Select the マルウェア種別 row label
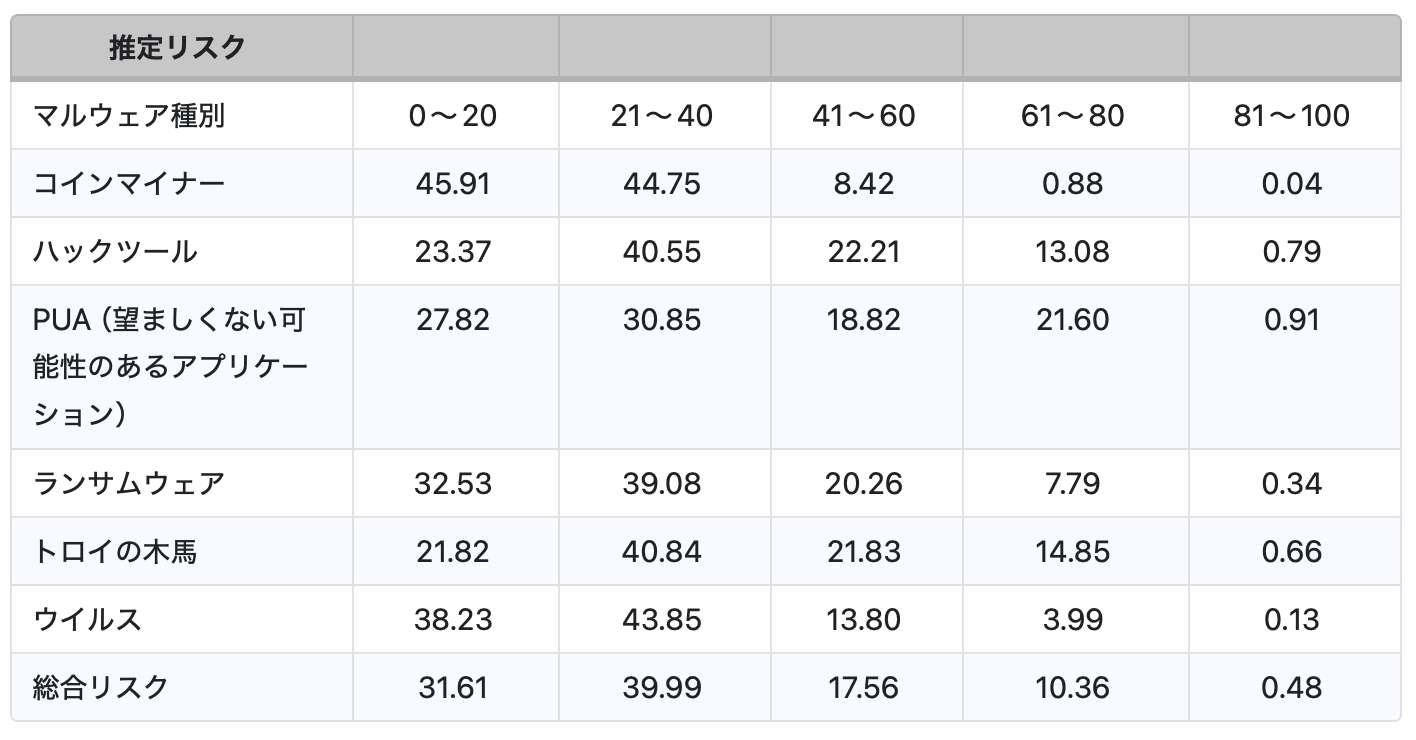1416x740 pixels. pos(129,116)
